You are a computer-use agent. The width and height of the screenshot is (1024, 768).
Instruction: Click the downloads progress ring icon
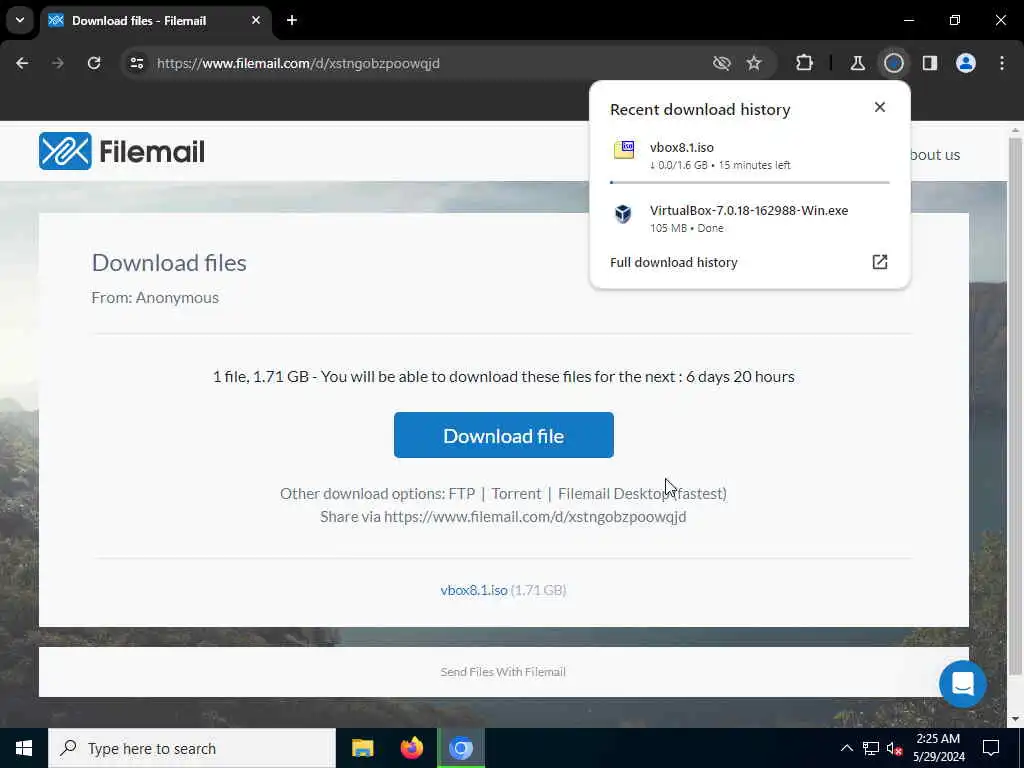point(893,63)
